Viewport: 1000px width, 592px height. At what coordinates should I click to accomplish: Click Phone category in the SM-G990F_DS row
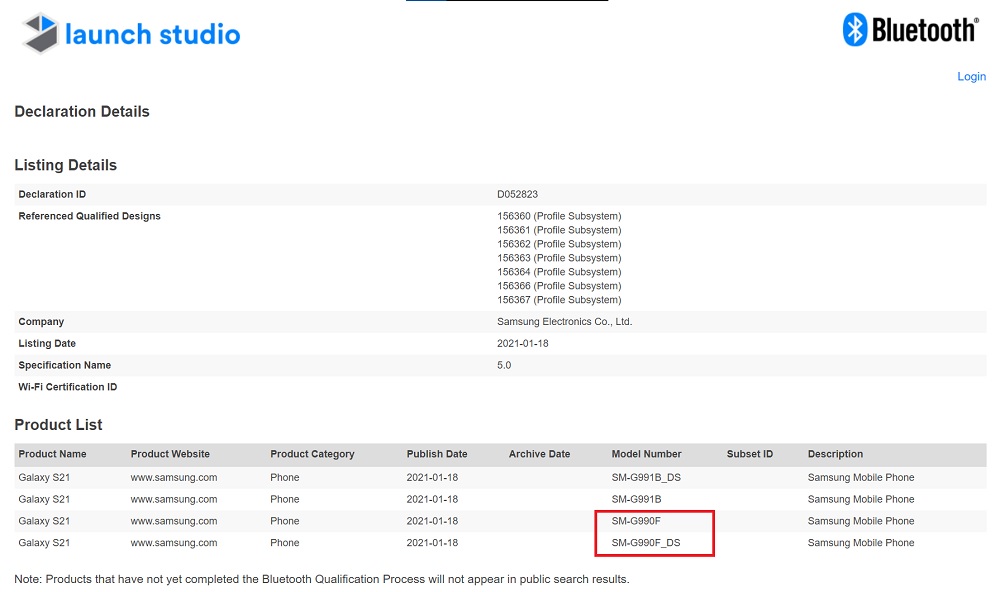[x=284, y=543]
